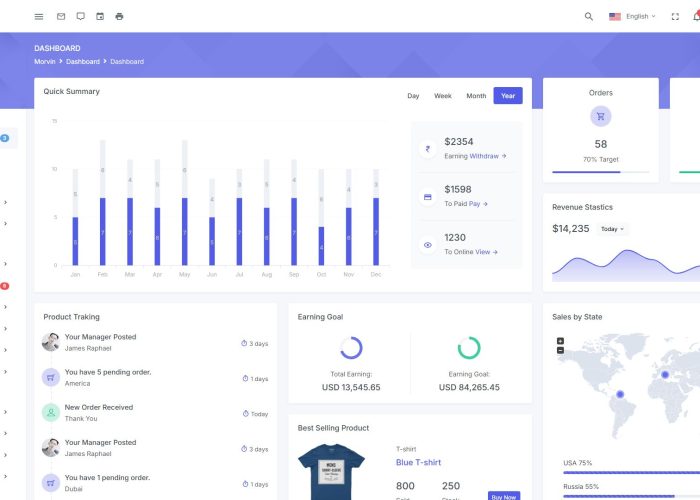
Task: Click the To Online View link
Action: pyautogui.click(x=486, y=252)
